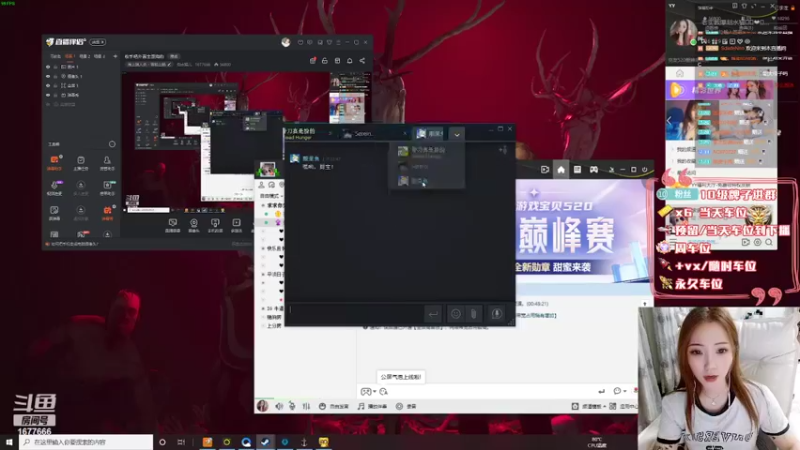This screenshot has height=450, width=800.
Task: Toggle the YY microphone icon
Action: point(292,406)
